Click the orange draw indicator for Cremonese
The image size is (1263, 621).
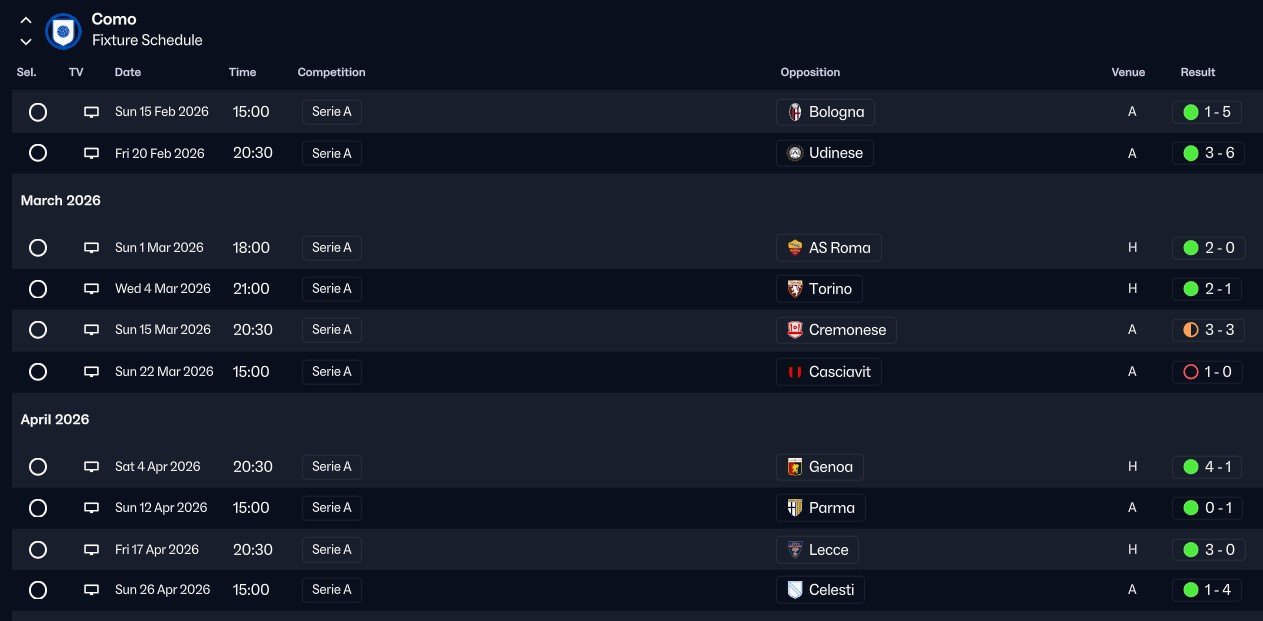point(1190,330)
